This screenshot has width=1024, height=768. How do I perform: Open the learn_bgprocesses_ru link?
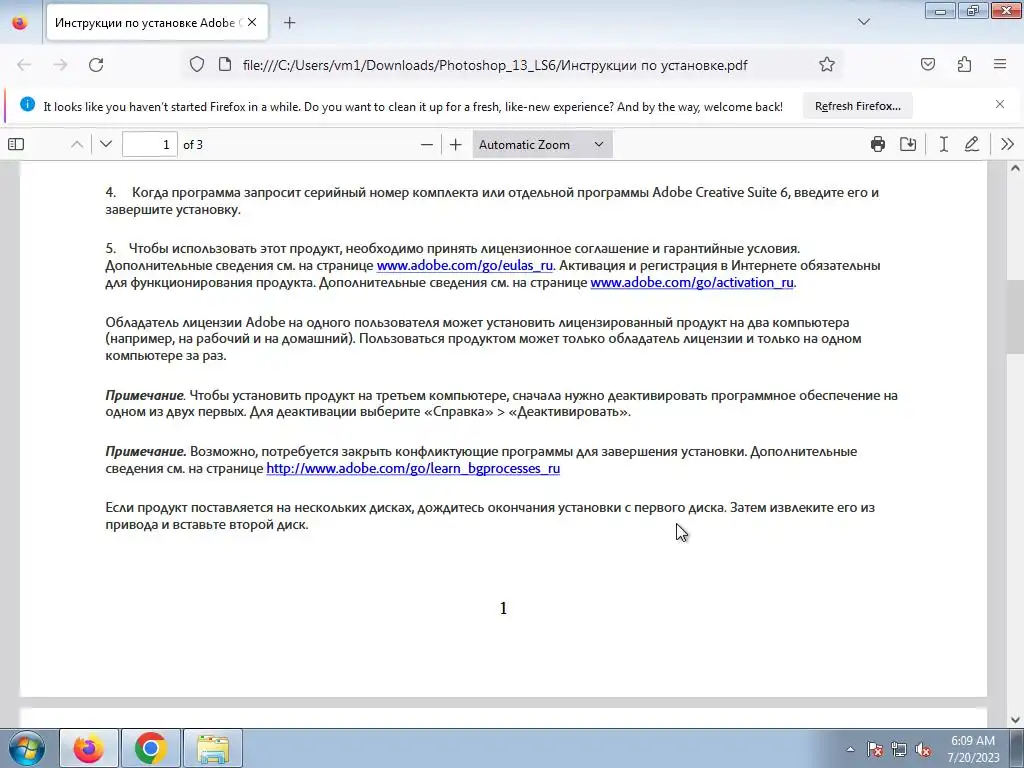click(413, 469)
